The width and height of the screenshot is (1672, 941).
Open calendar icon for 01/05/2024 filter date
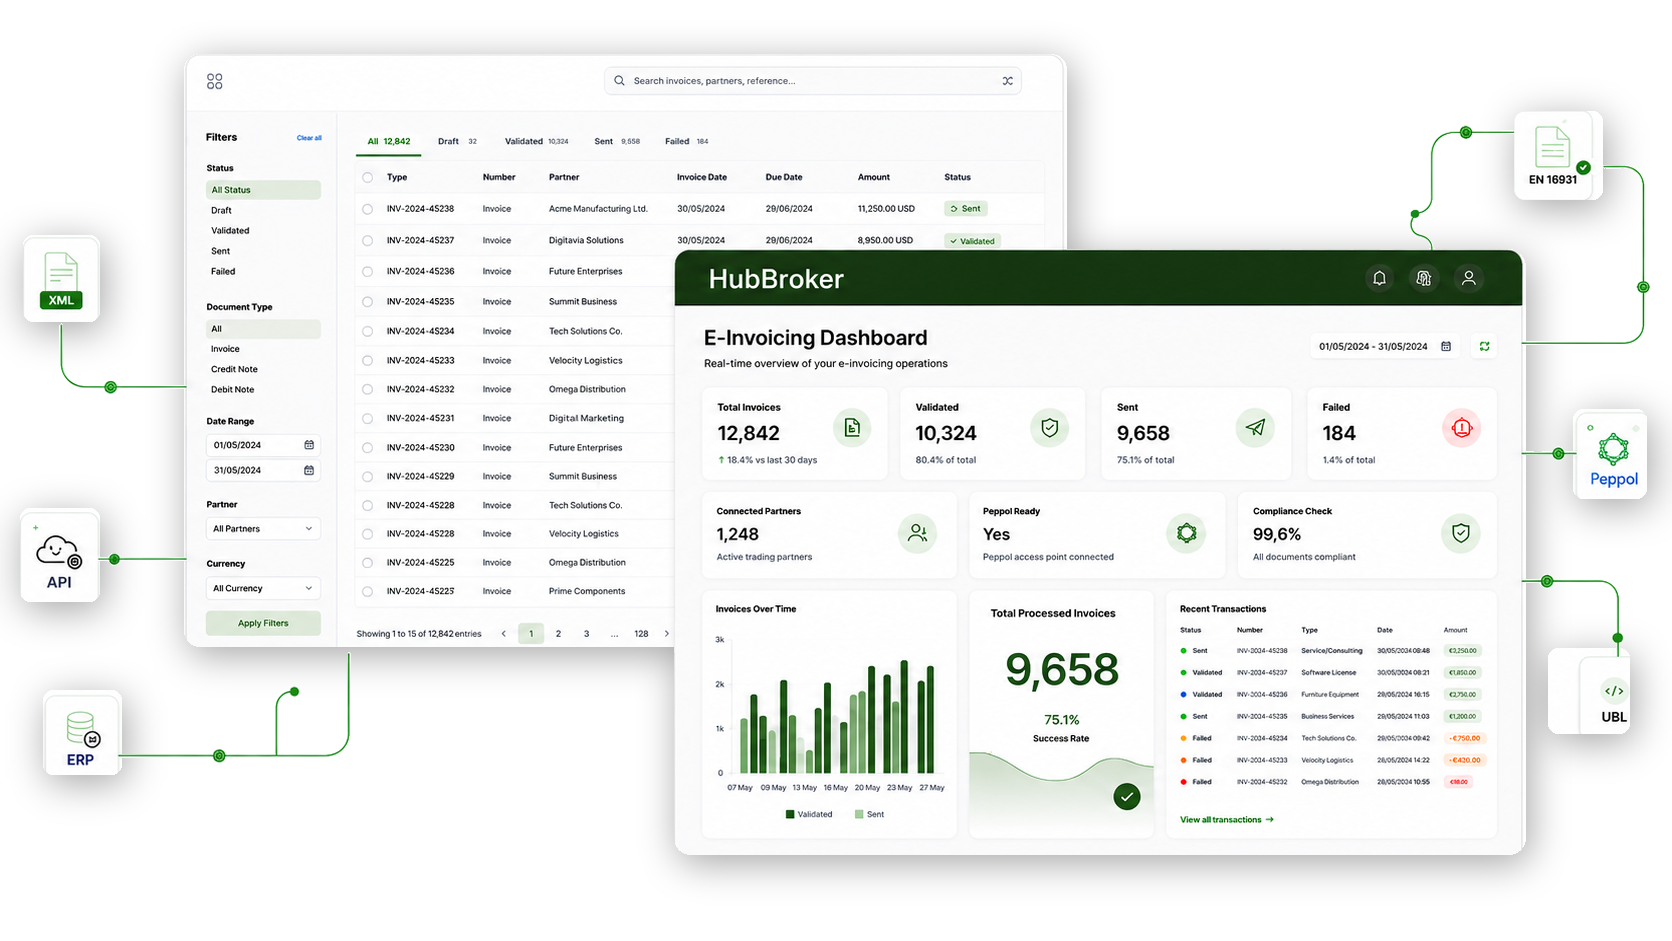tap(309, 445)
